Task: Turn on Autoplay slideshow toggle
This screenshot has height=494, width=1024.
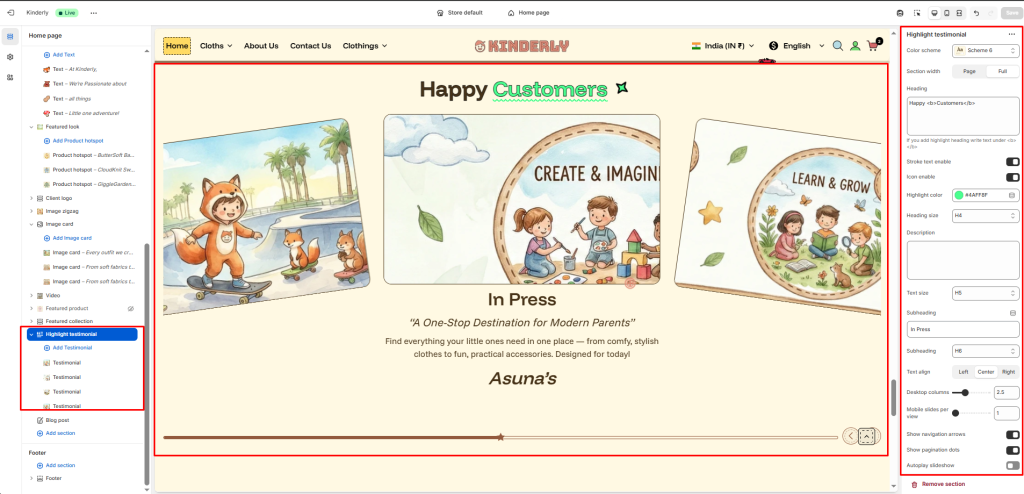Action: [x=1012, y=465]
